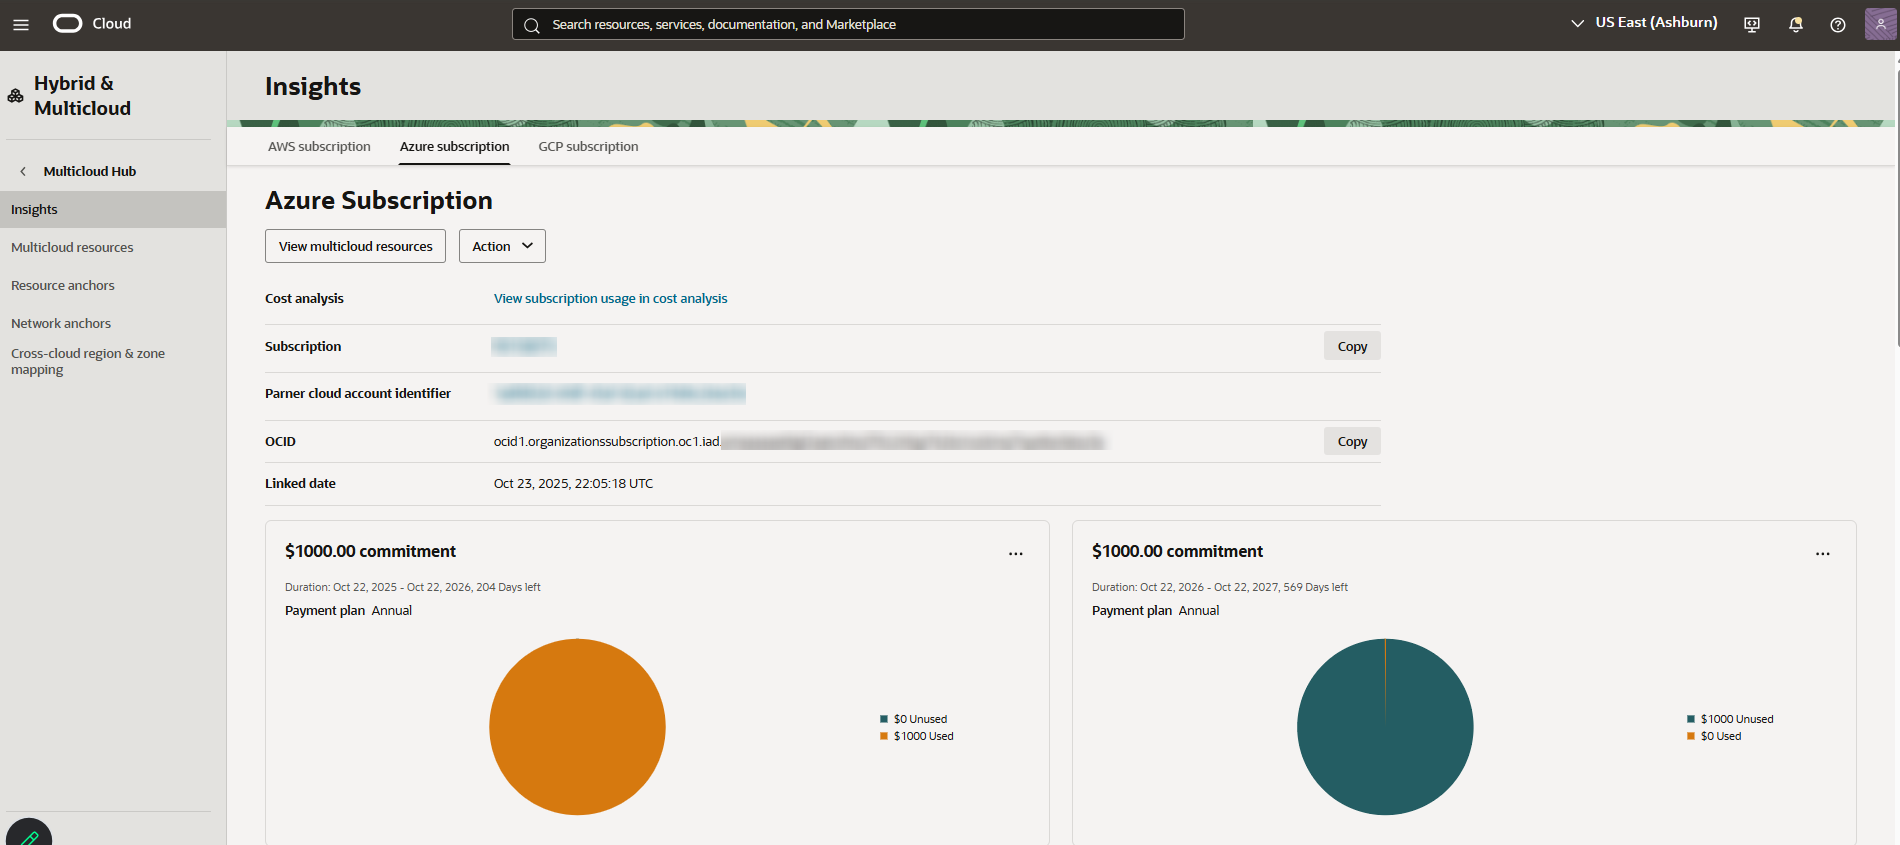Open the hamburger navigation menu

point(20,24)
